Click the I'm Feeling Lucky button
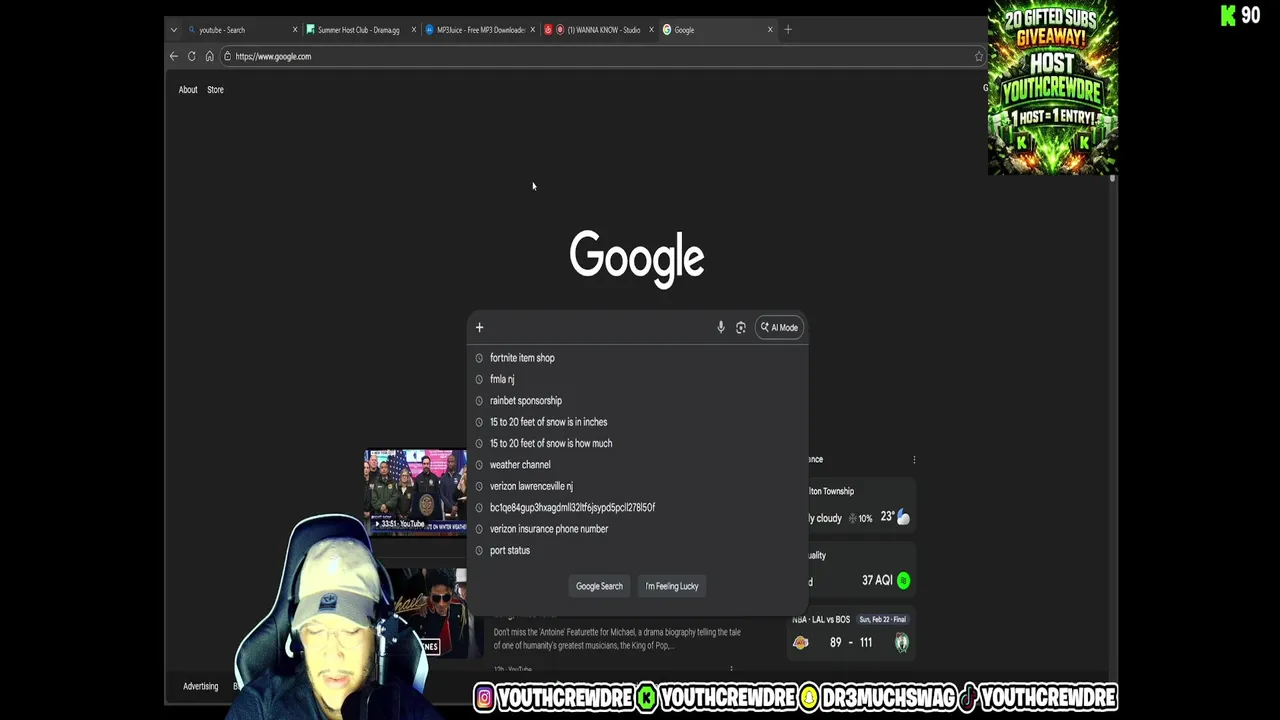The width and height of the screenshot is (1280, 720). [x=672, y=586]
